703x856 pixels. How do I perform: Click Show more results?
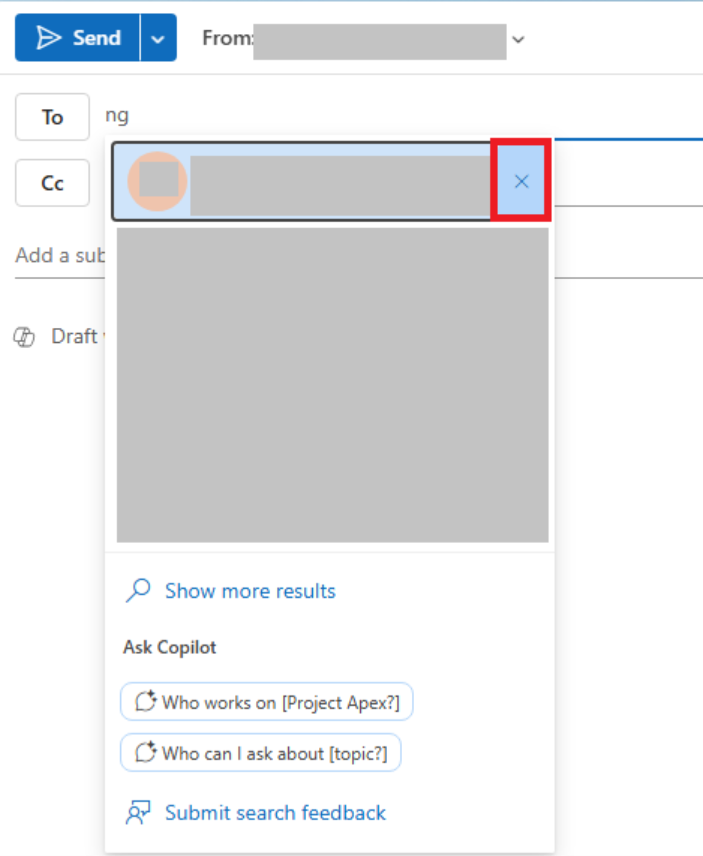(x=250, y=591)
